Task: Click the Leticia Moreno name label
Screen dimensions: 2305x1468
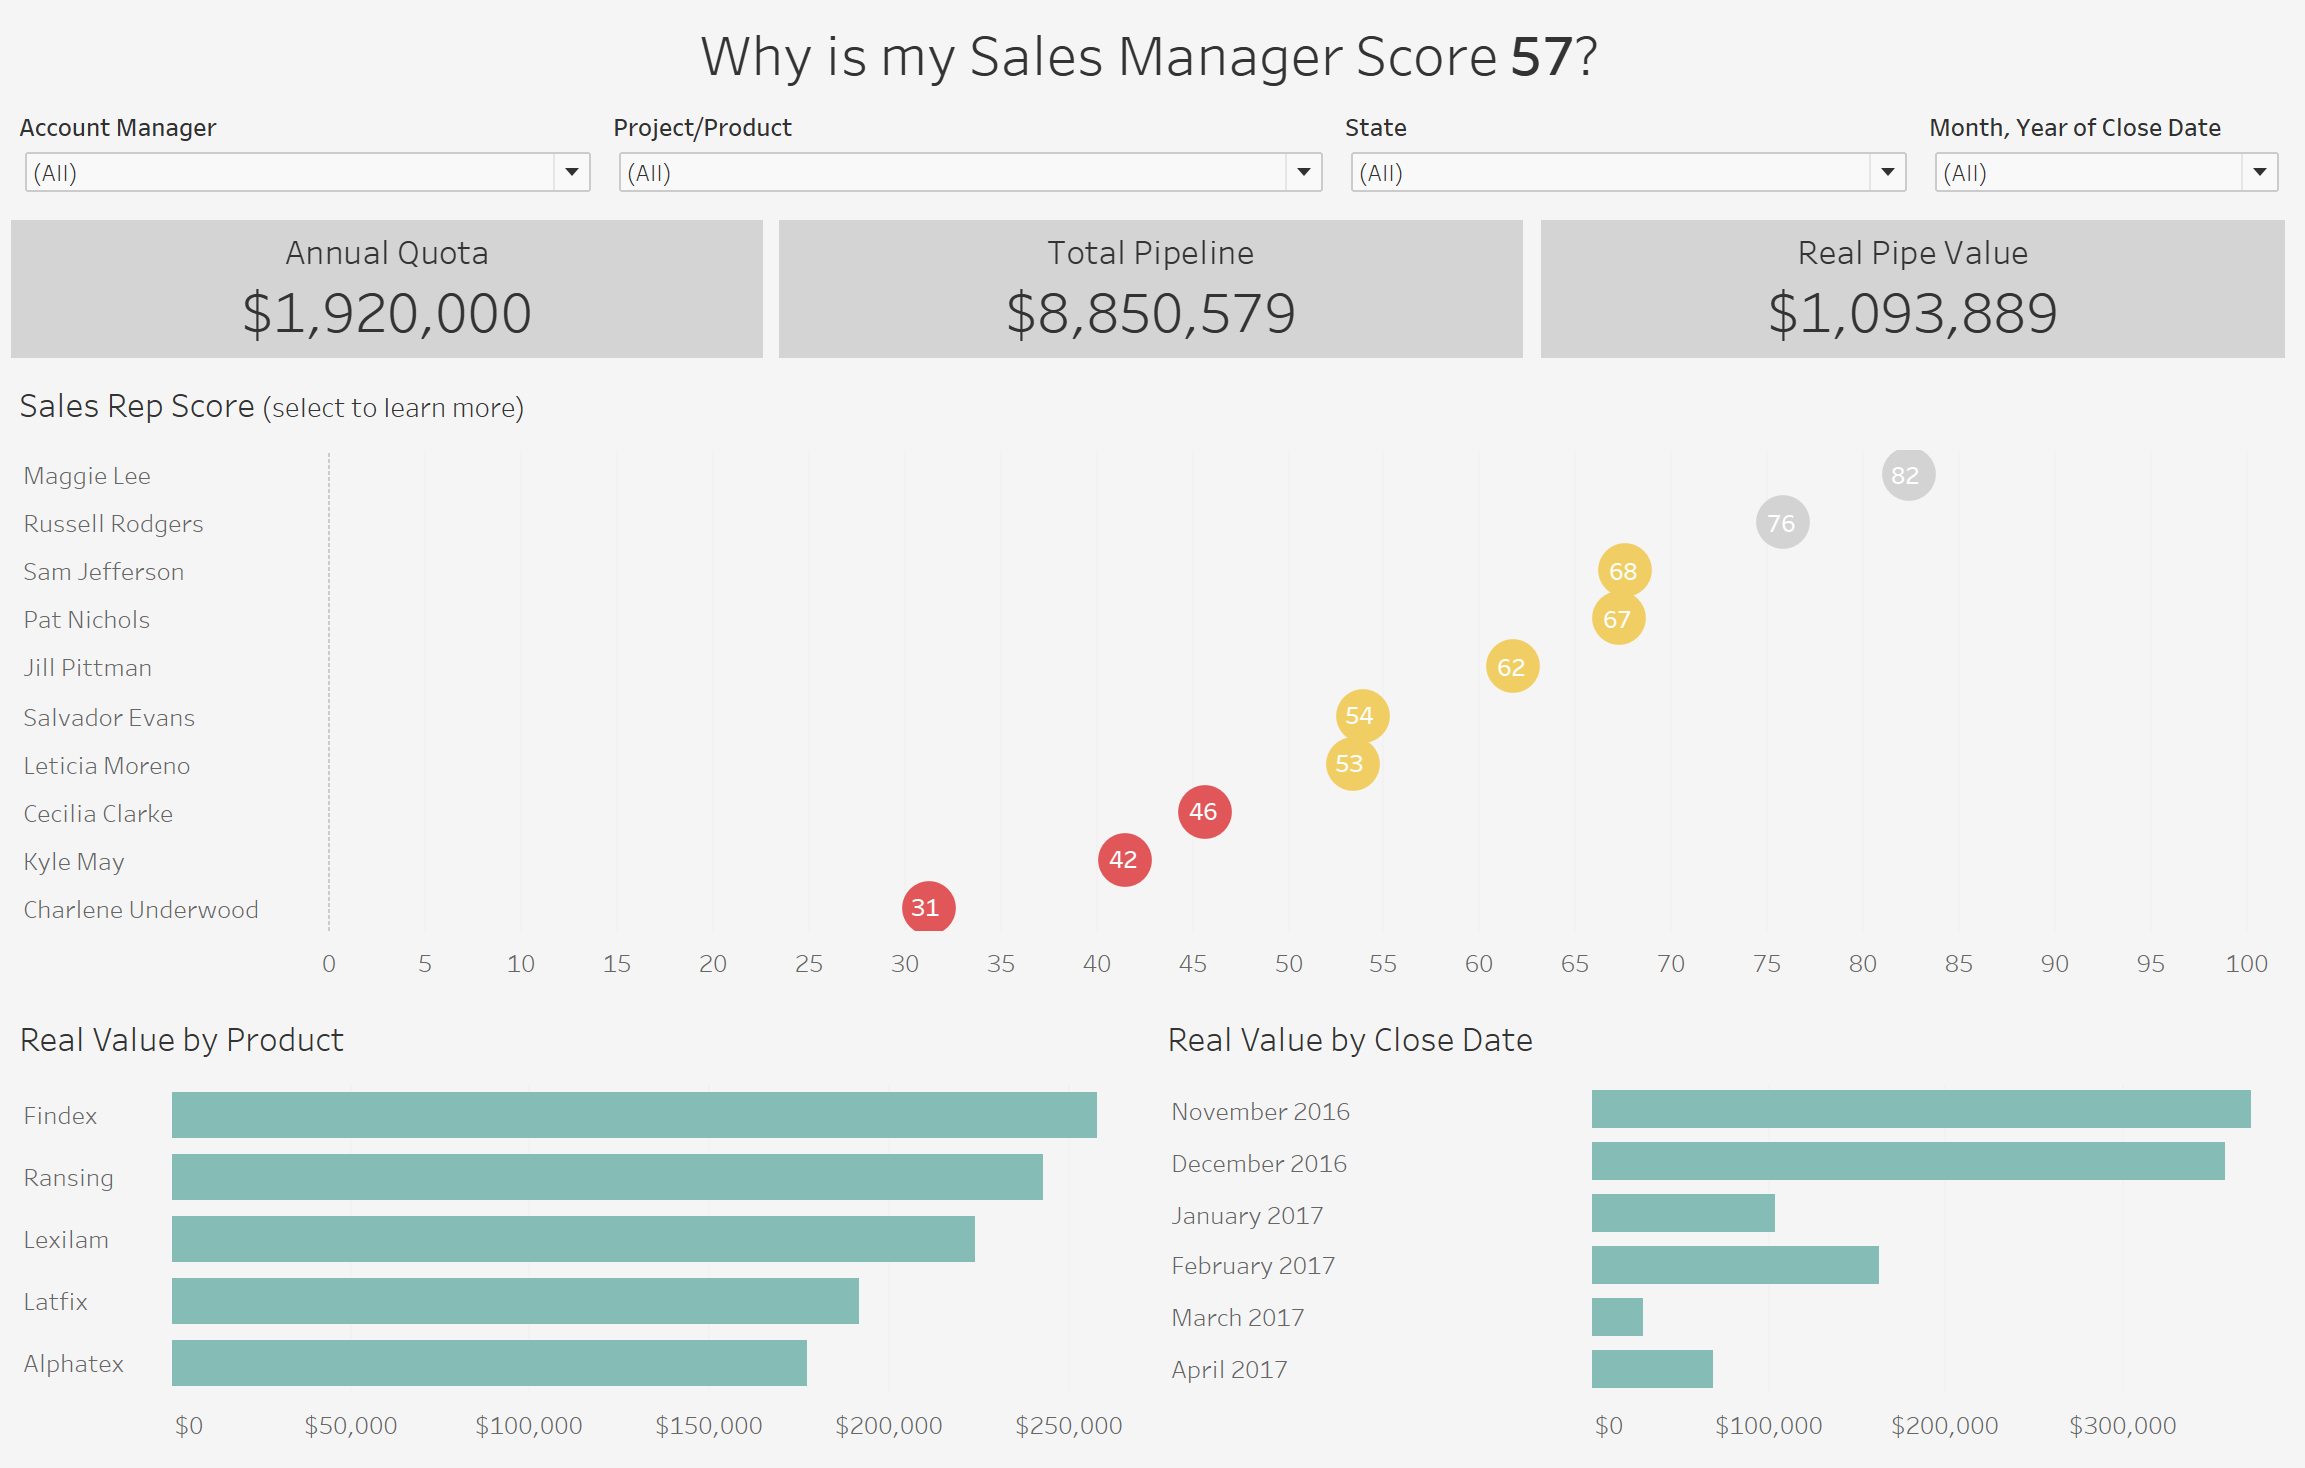Action: coord(106,766)
